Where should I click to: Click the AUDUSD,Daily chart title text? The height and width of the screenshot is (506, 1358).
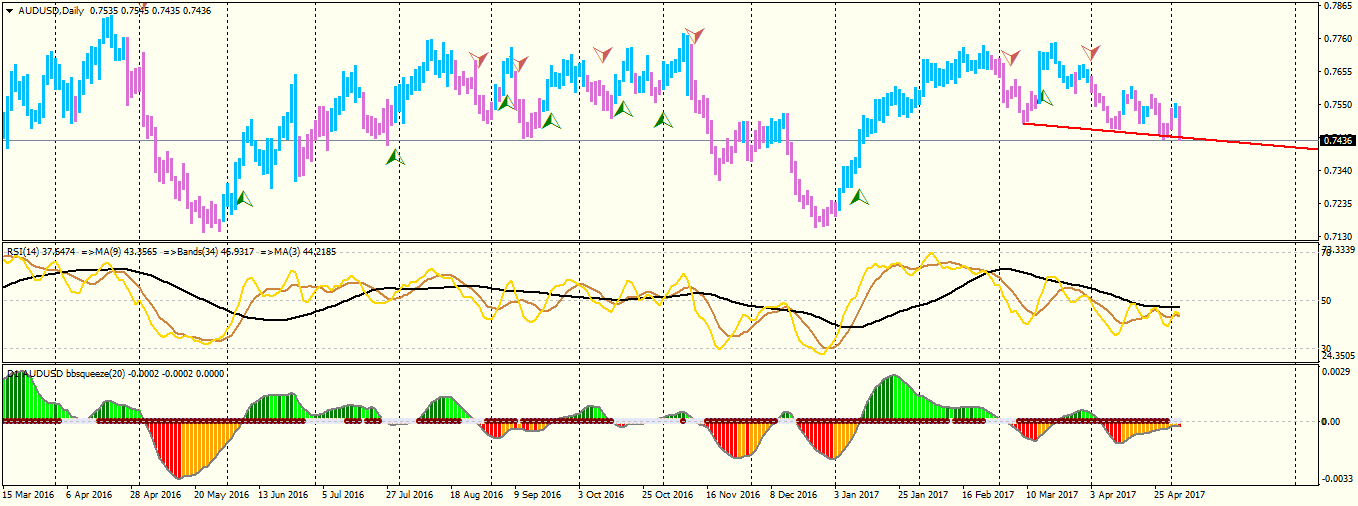(x=51, y=10)
